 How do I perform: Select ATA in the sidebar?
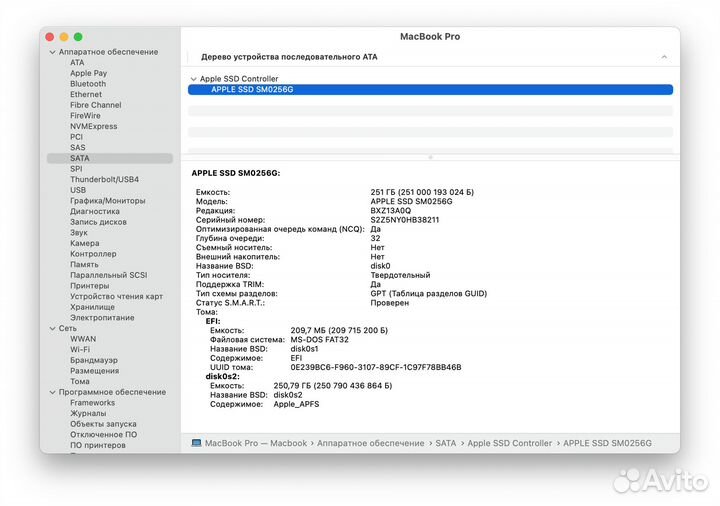tap(77, 62)
